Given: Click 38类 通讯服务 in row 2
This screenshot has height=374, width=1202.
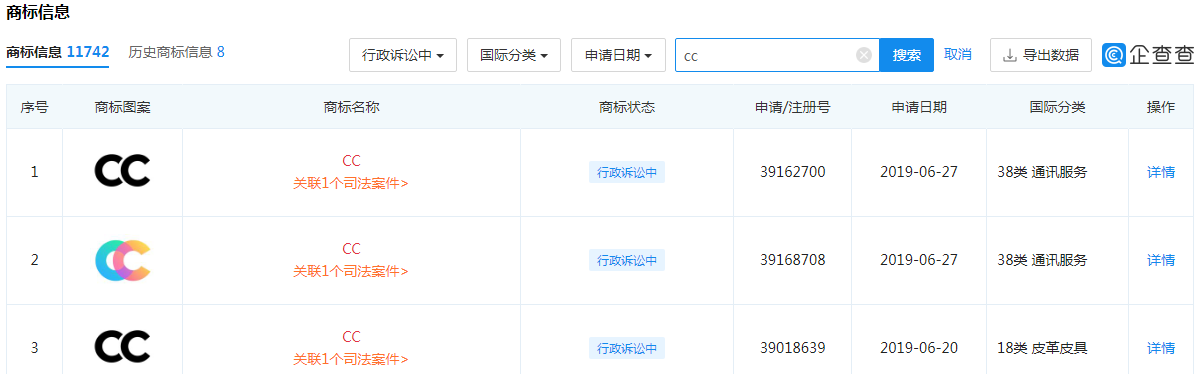Looking at the screenshot, I should [1042, 260].
